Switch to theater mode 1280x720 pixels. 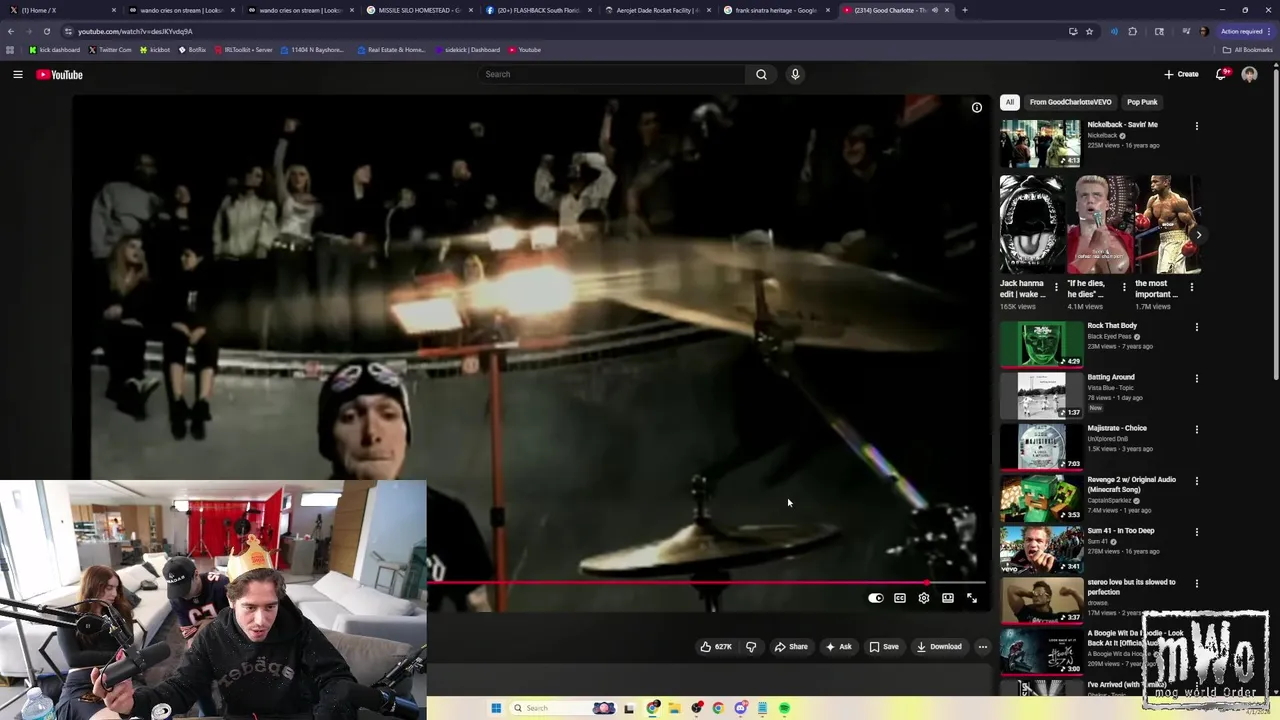point(948,598)
